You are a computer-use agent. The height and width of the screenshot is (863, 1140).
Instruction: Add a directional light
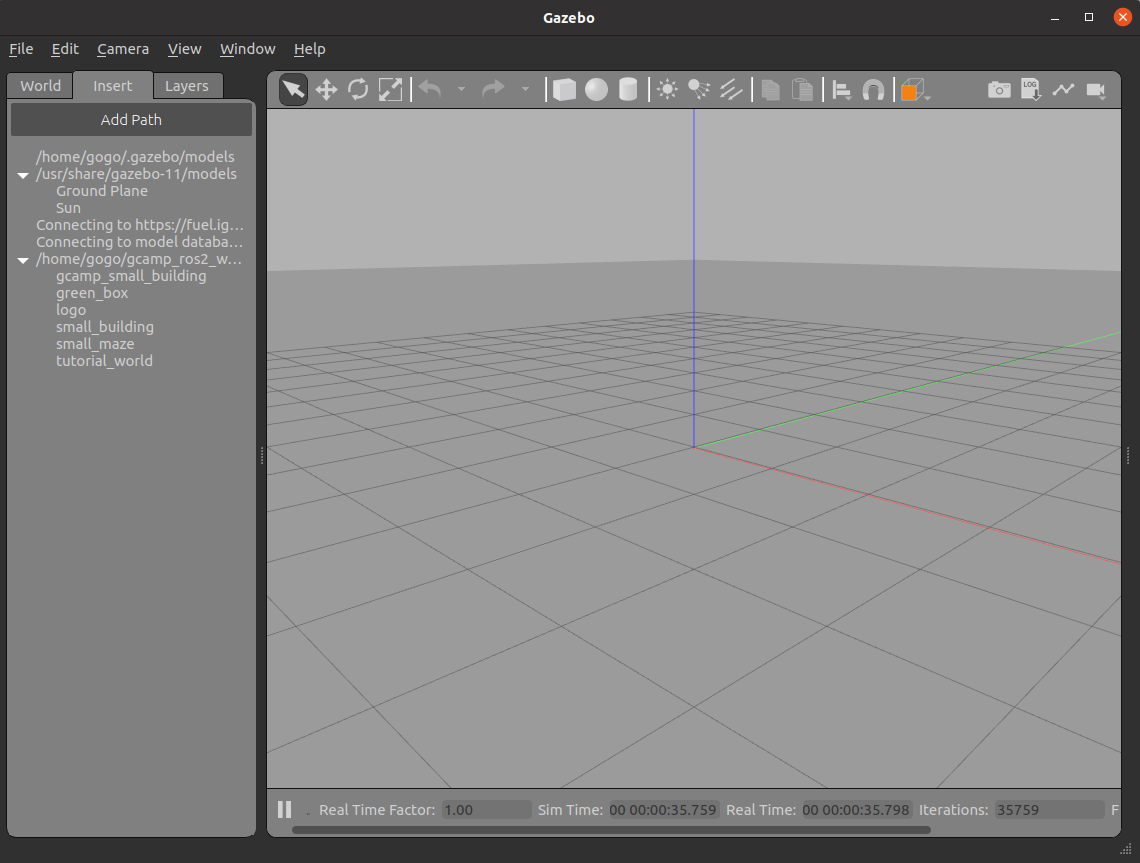click(x=731, y=89)
